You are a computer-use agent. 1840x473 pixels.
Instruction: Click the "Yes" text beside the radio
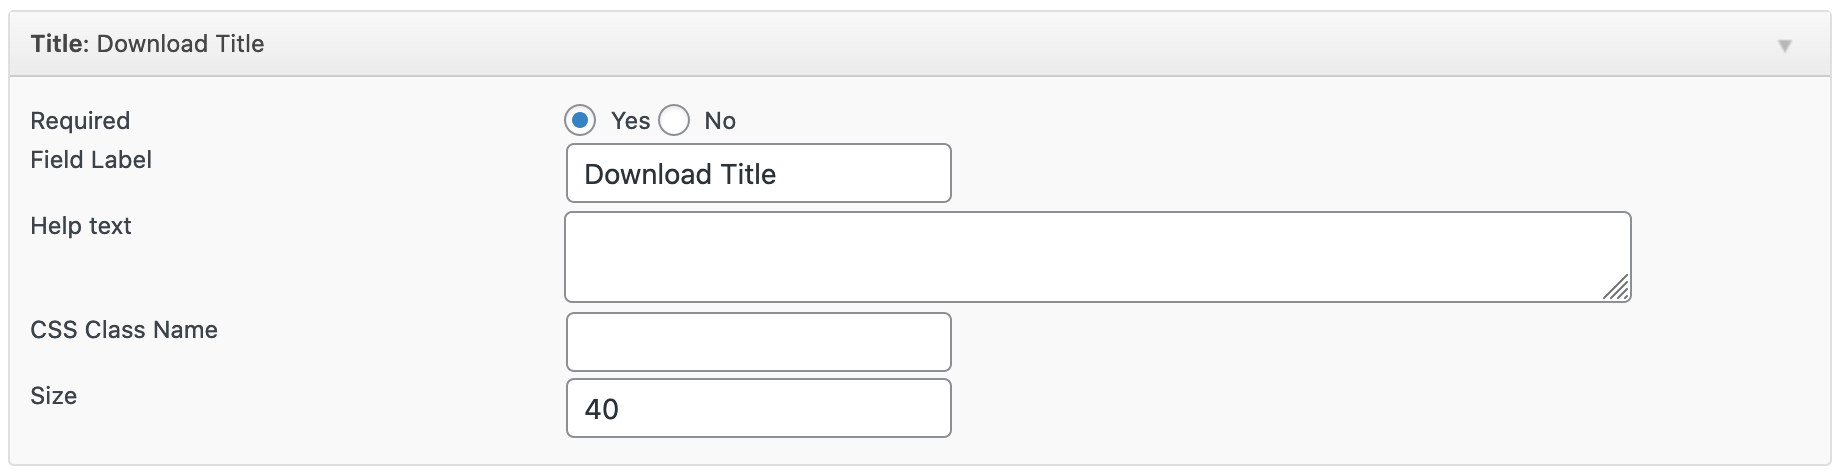pos(630,121)
